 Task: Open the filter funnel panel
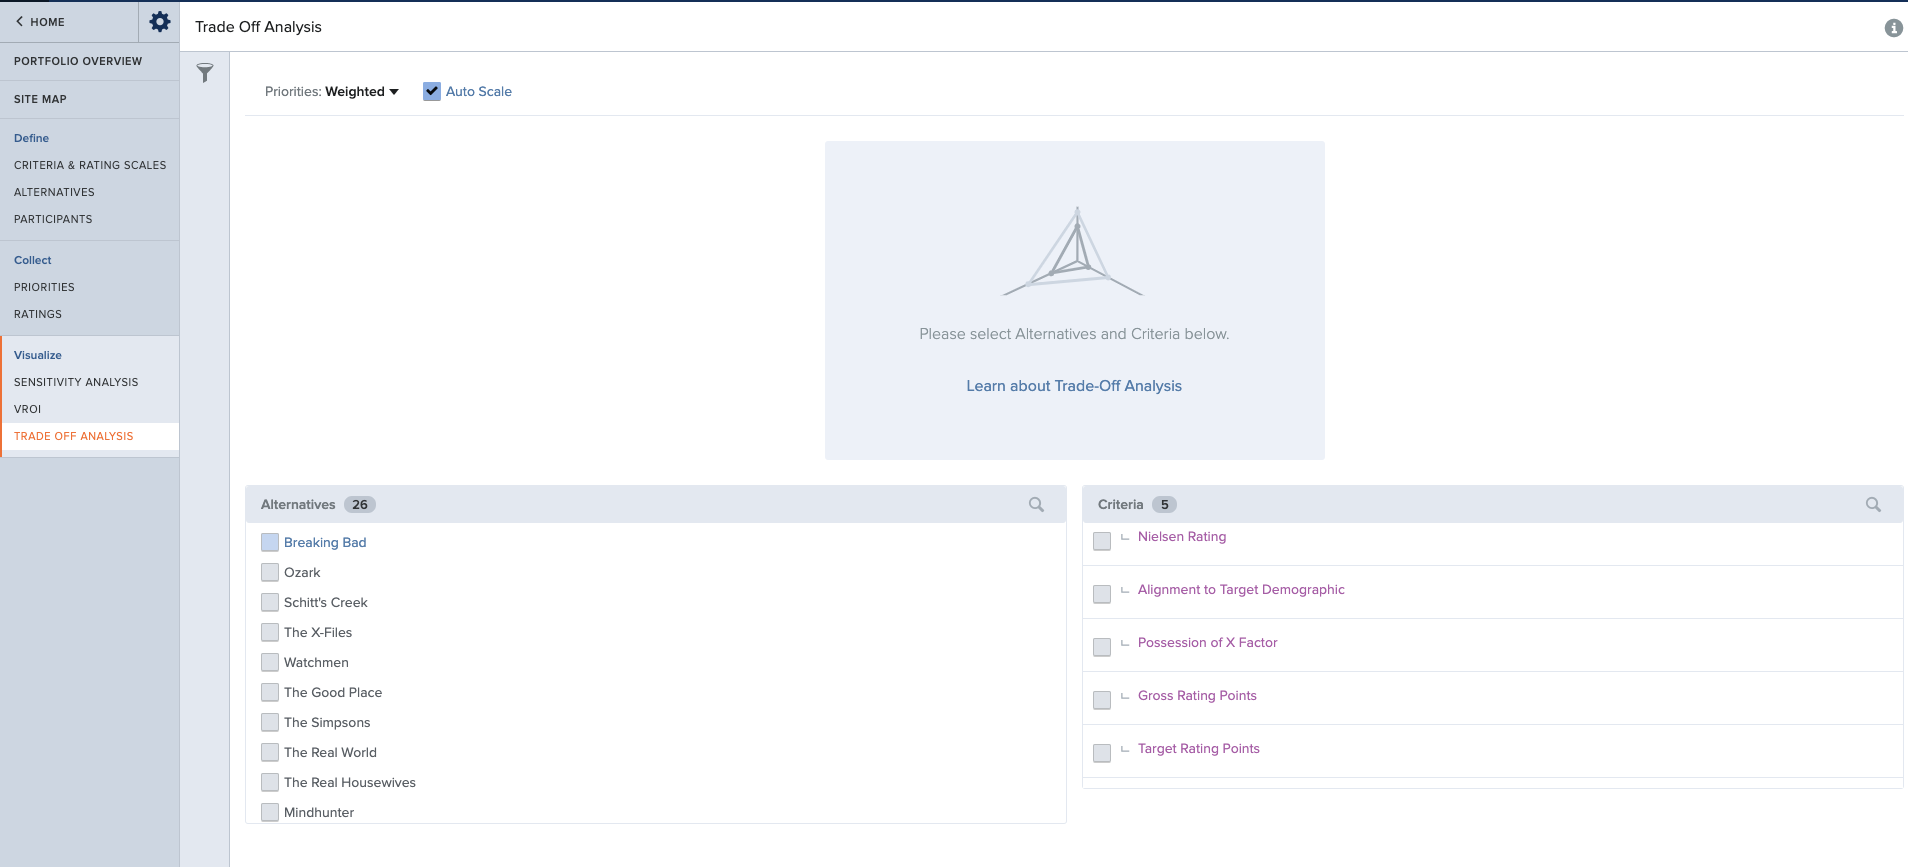[x=205, y=73]
